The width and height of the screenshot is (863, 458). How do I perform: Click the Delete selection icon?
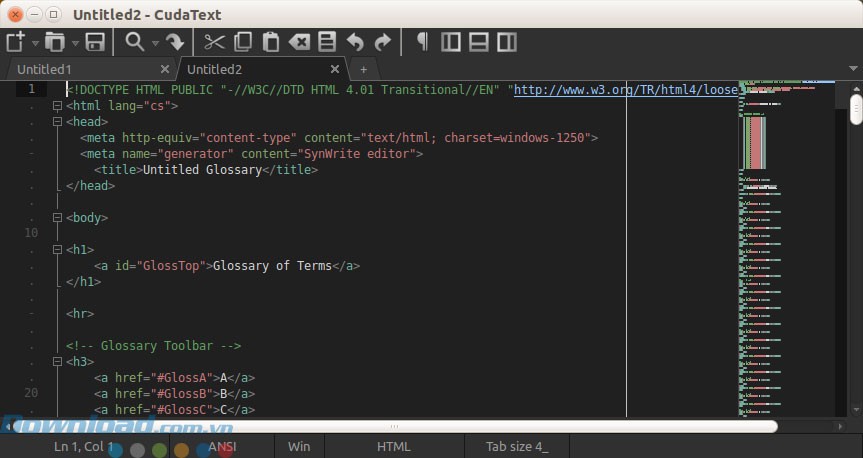(x=299, y=42)
